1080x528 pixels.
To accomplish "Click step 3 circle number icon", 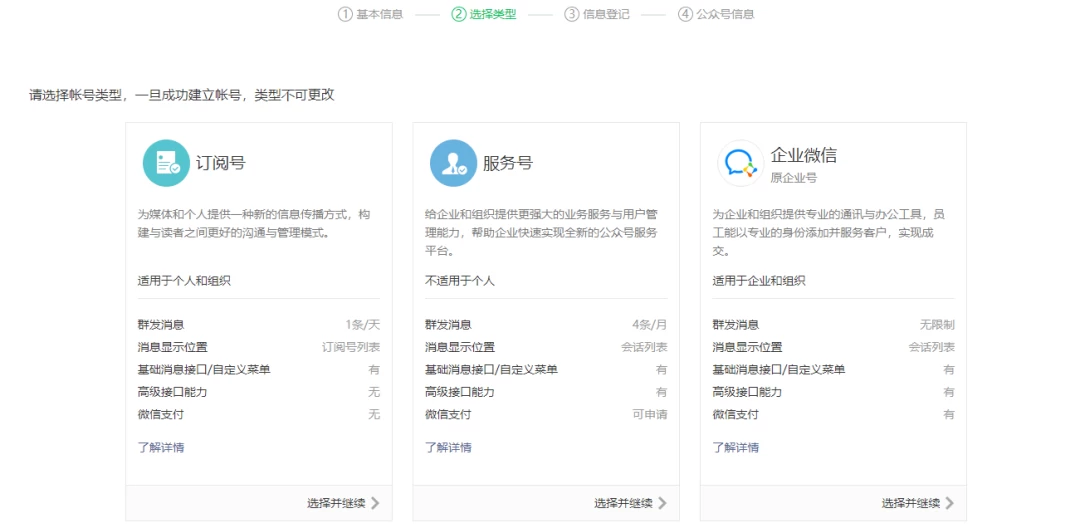I will tap(572, 14).
